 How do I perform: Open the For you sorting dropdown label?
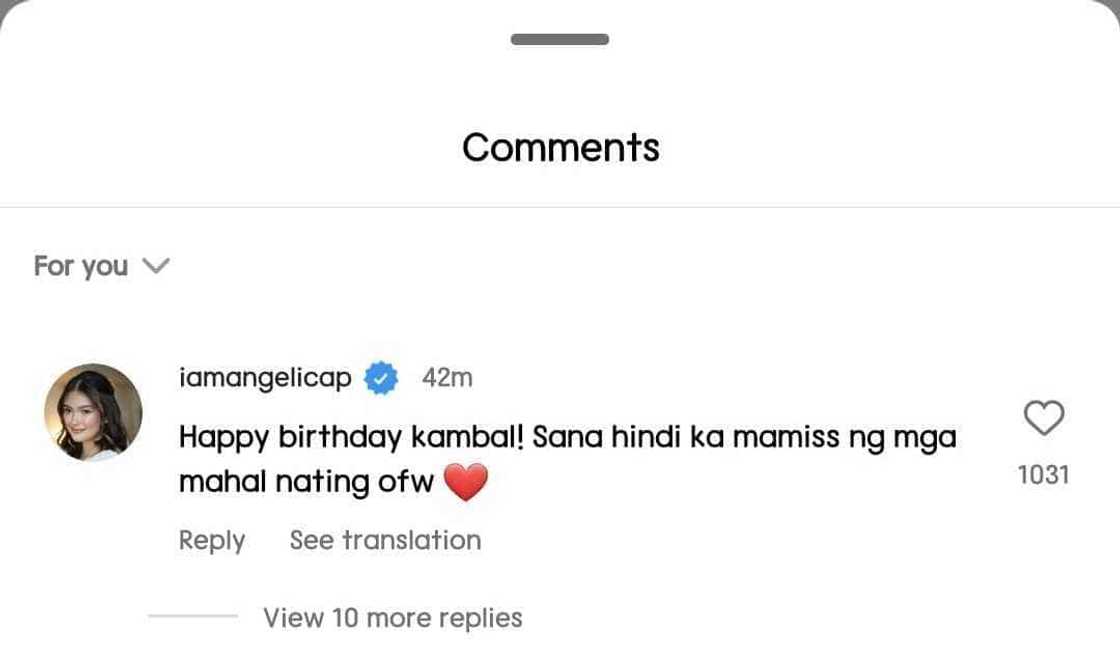click(x=81, y=266)
